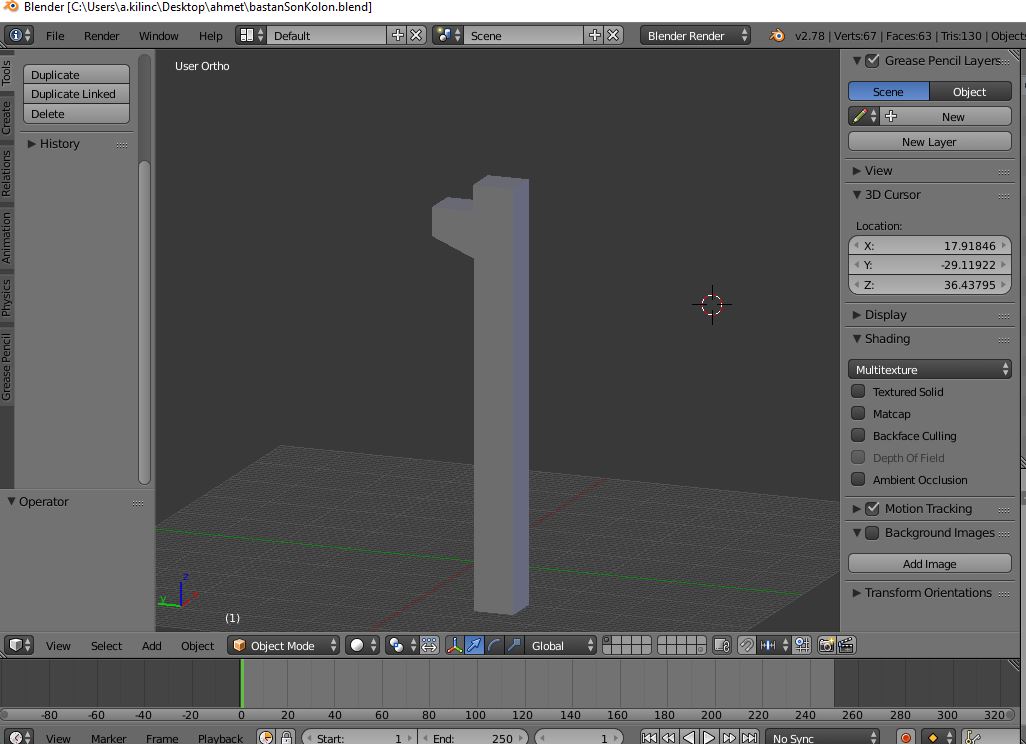
Task: Enable the magnet snapping icon
Action: (747, 645)
